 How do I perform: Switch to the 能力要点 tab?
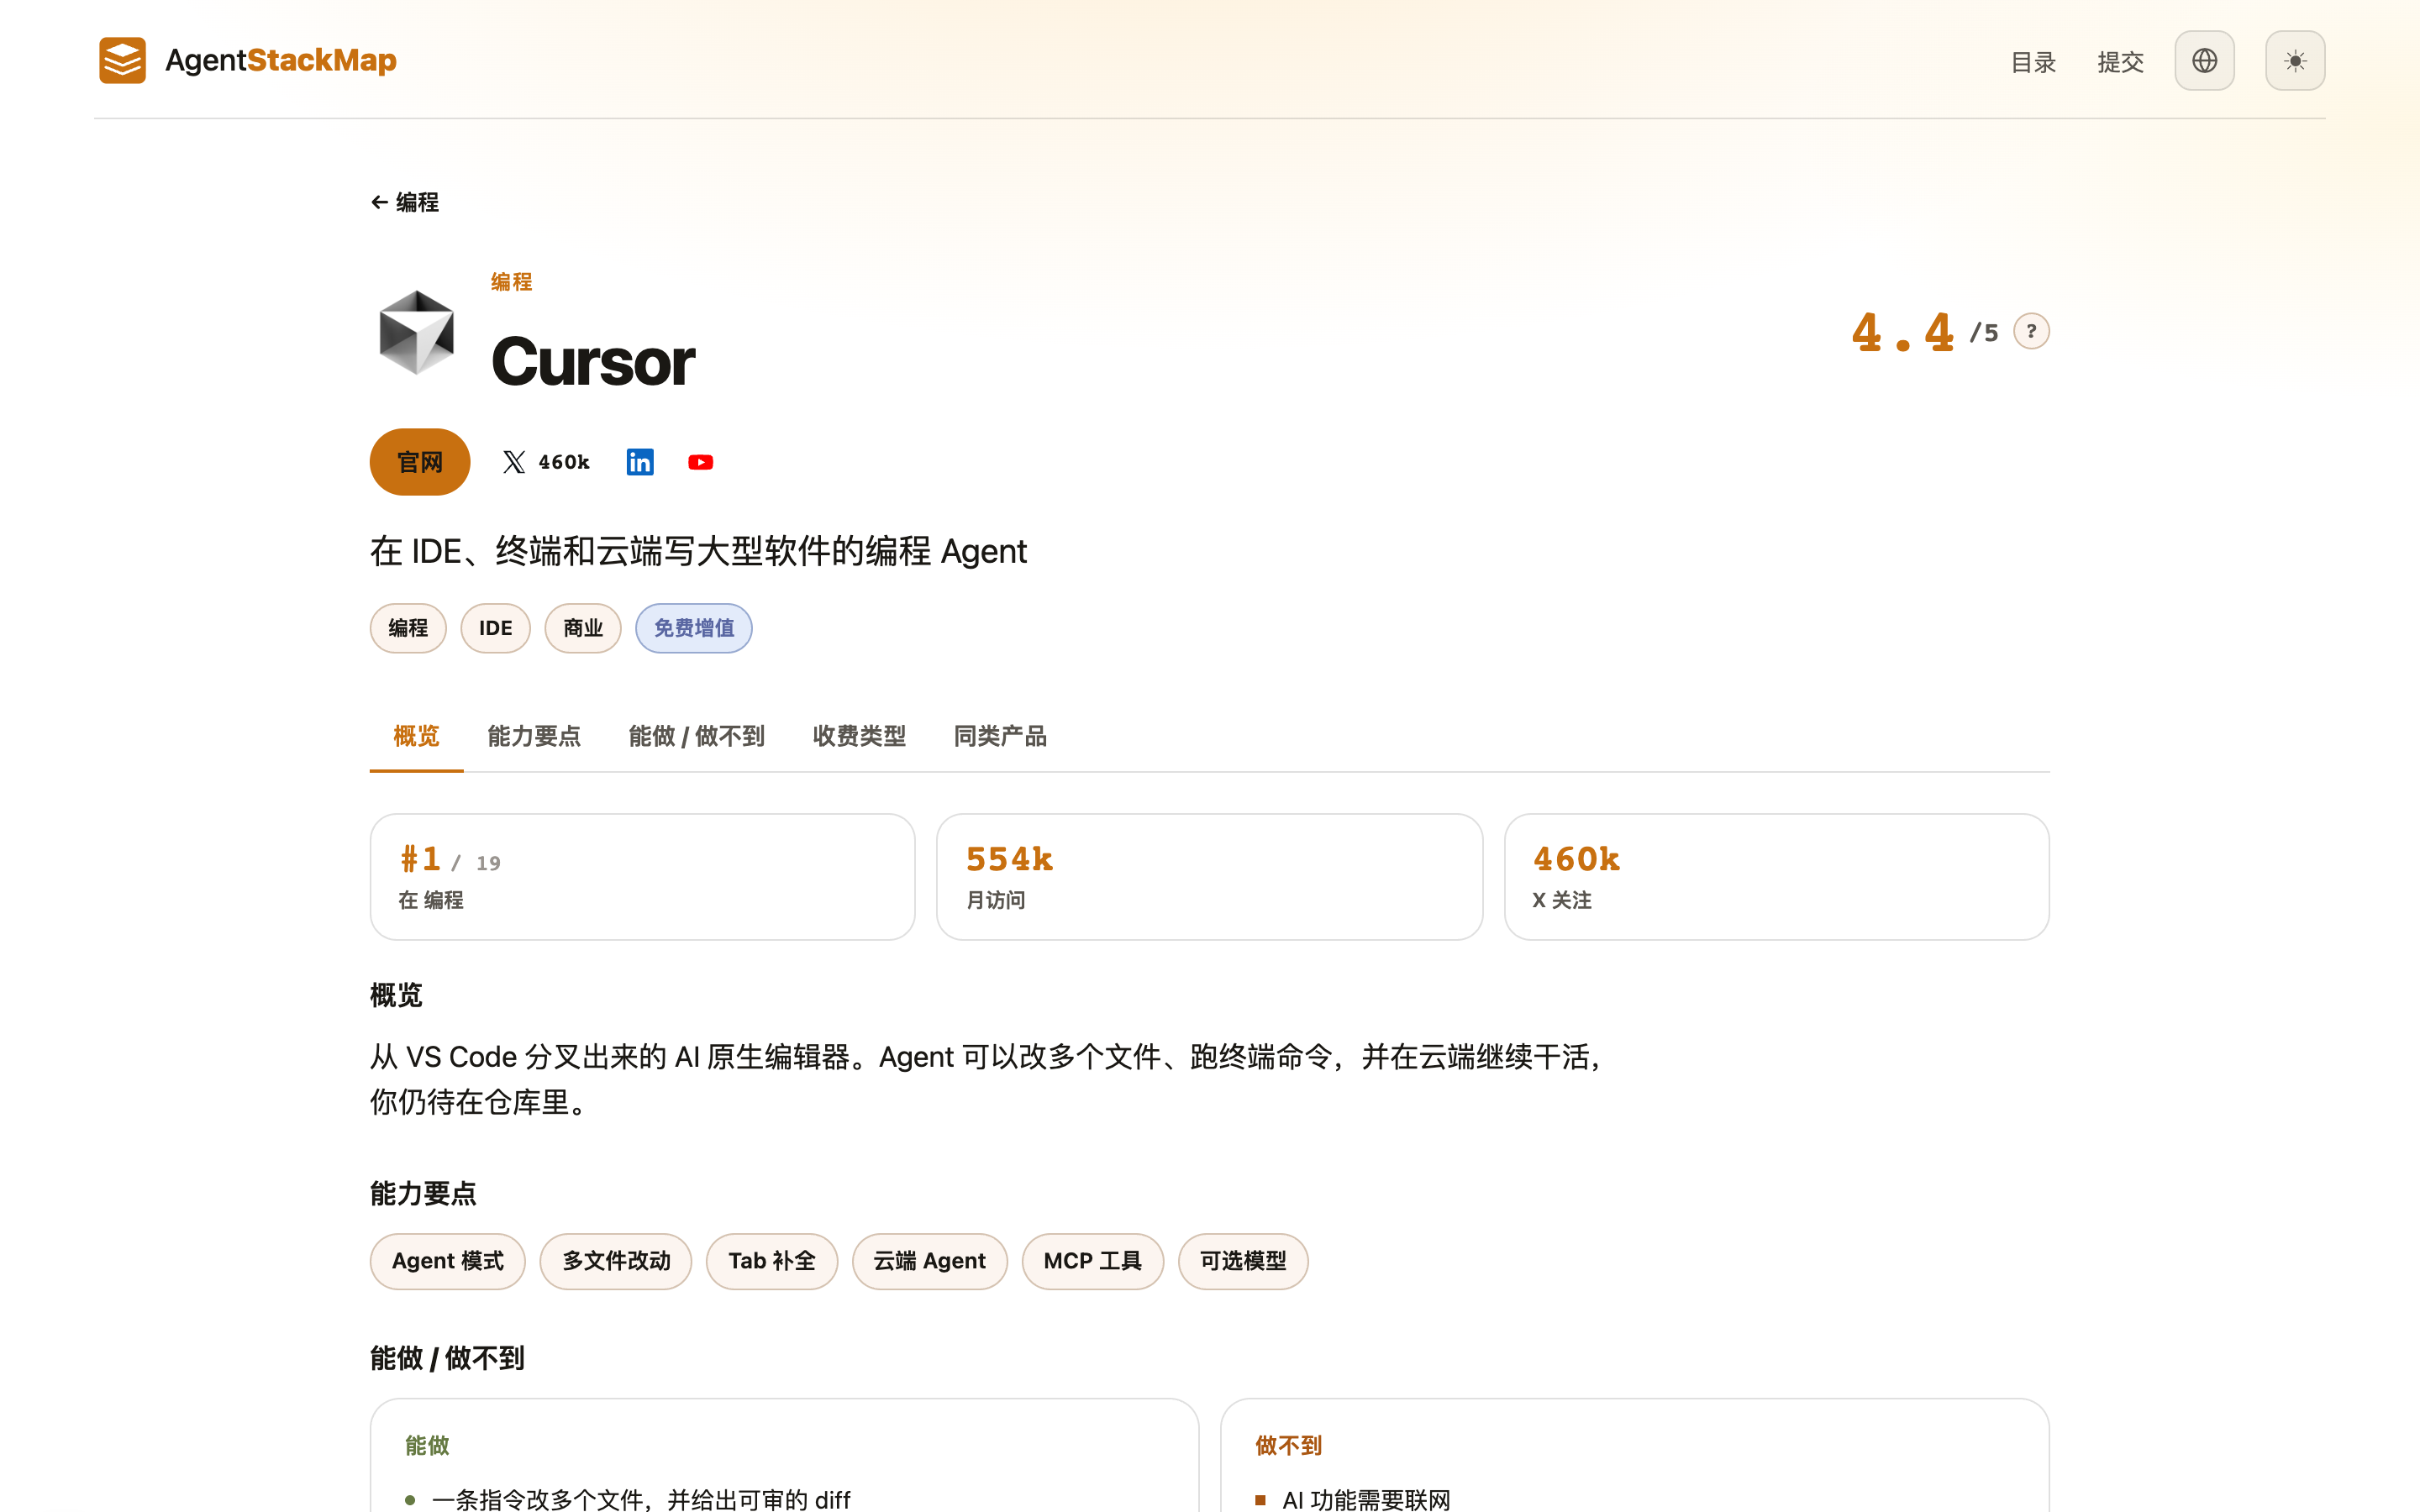click(534, 737)
